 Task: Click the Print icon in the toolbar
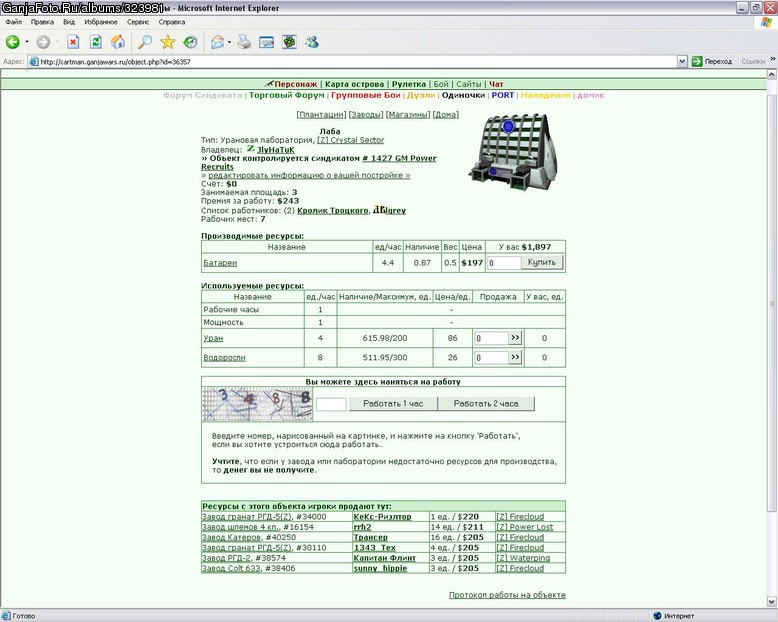[244, 42]
